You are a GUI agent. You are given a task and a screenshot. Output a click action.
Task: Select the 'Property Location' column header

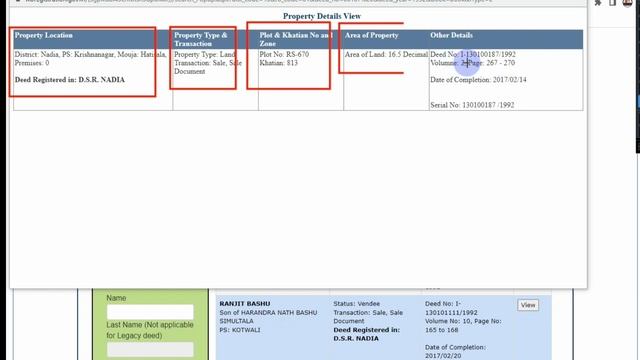44,35
